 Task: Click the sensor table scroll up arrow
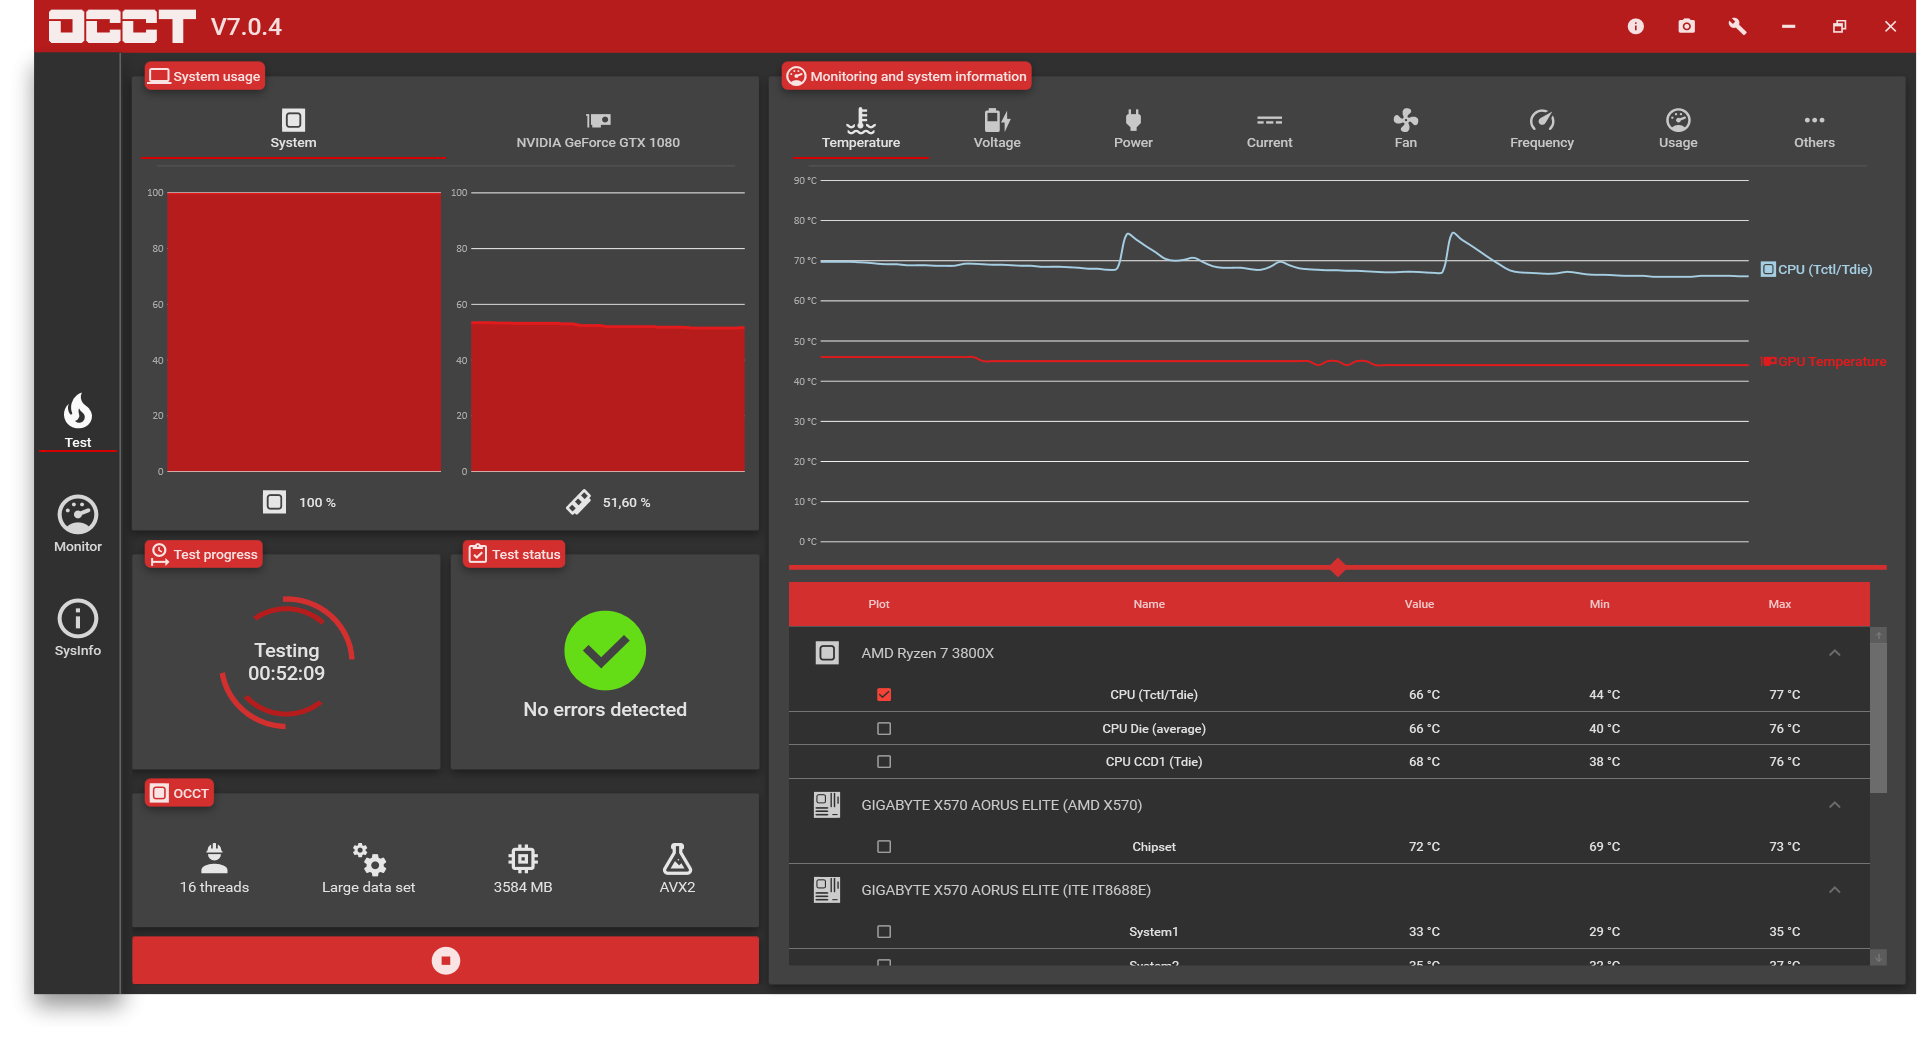1879,635
